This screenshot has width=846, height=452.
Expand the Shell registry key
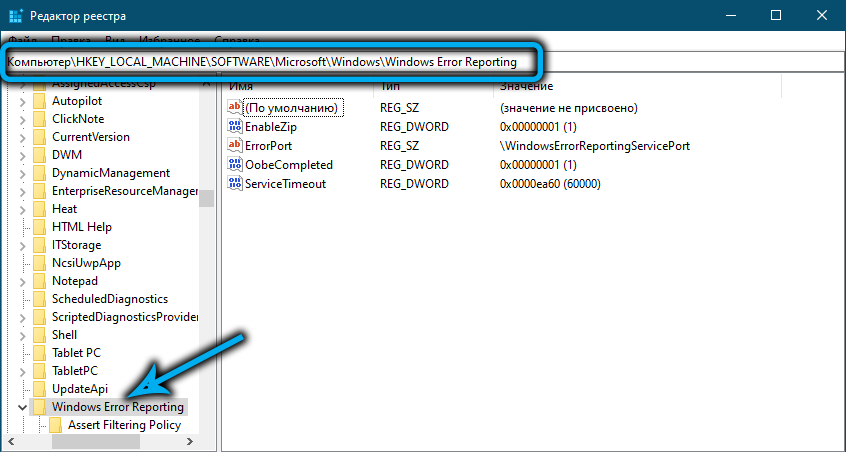[22, 335]
